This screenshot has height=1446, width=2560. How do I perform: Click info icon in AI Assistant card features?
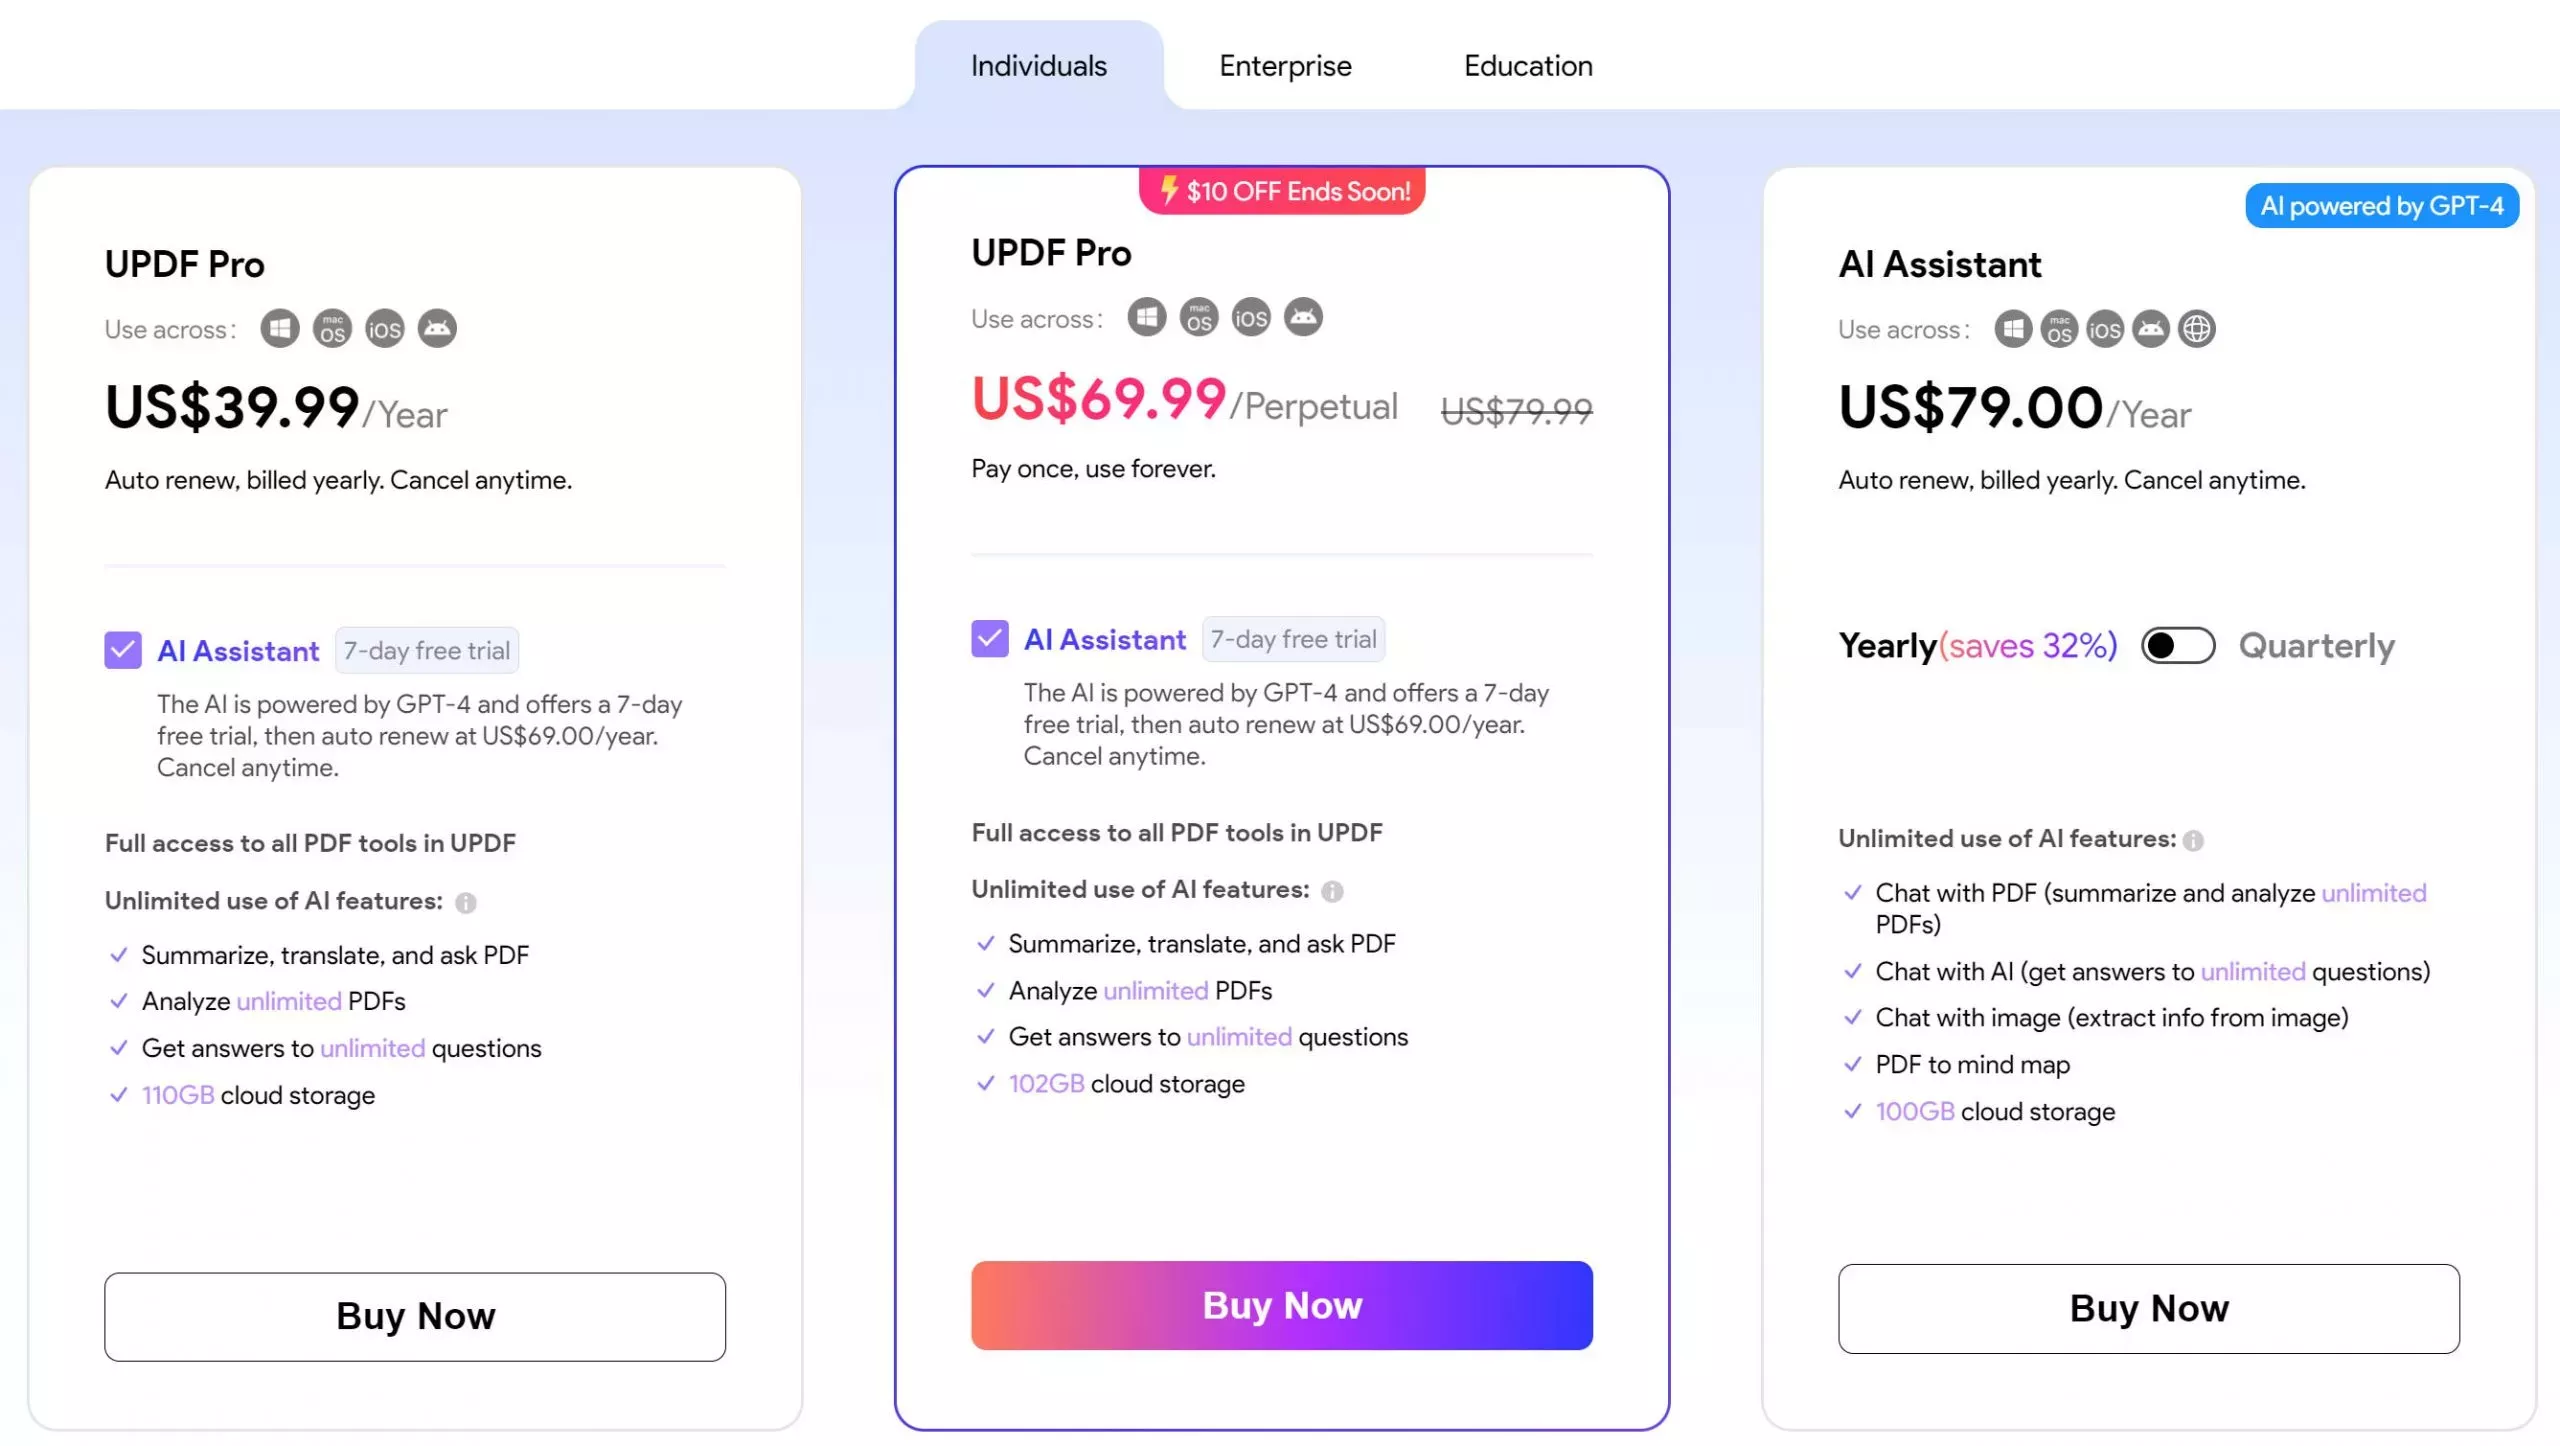[x=2193, y=841]
